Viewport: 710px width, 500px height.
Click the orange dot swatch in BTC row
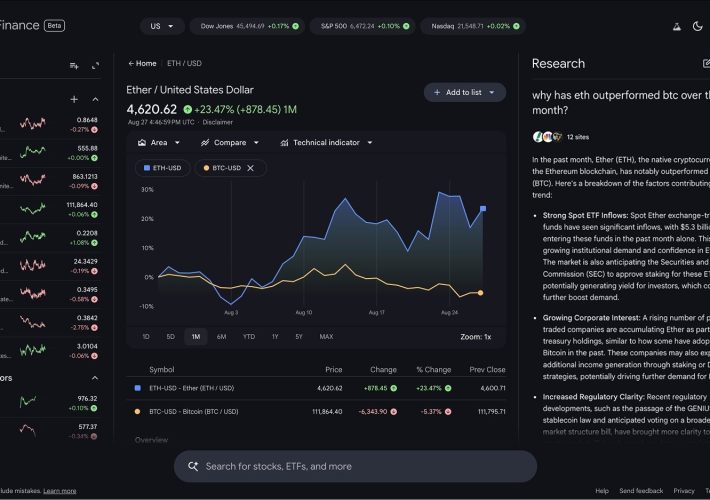137,412
